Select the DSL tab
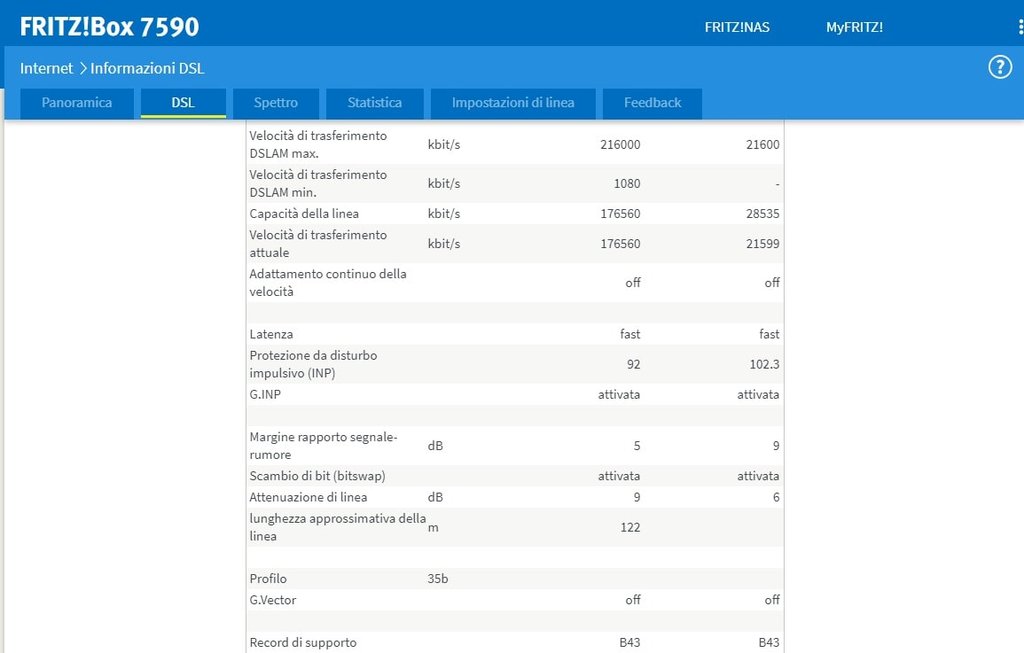The width and height of the screenshot is (1024, 653). pos(183,103)
